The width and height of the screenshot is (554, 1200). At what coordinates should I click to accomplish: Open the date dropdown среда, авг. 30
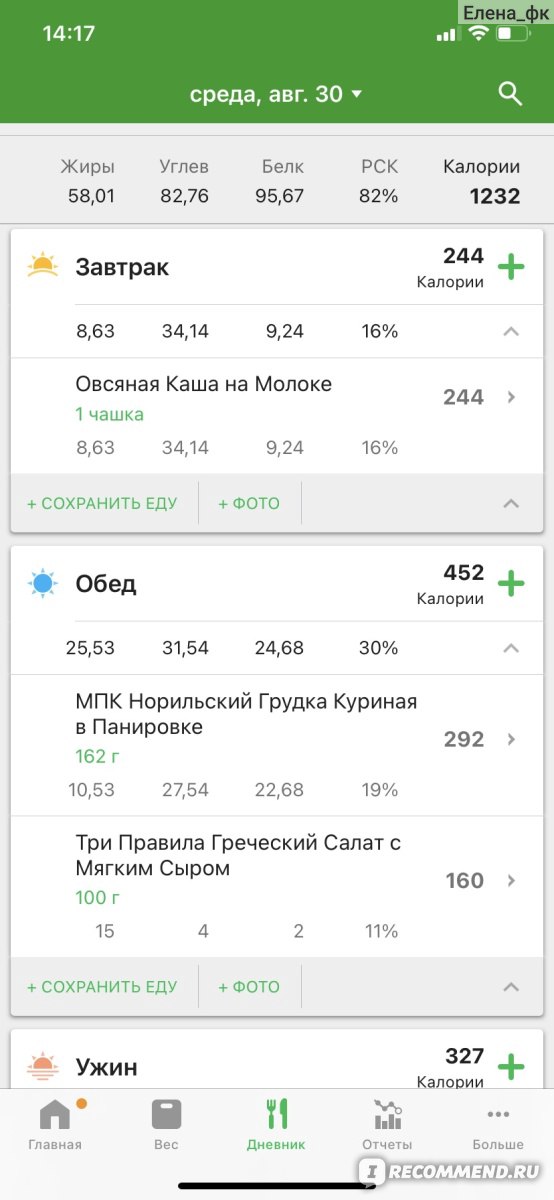pos(277,94)
